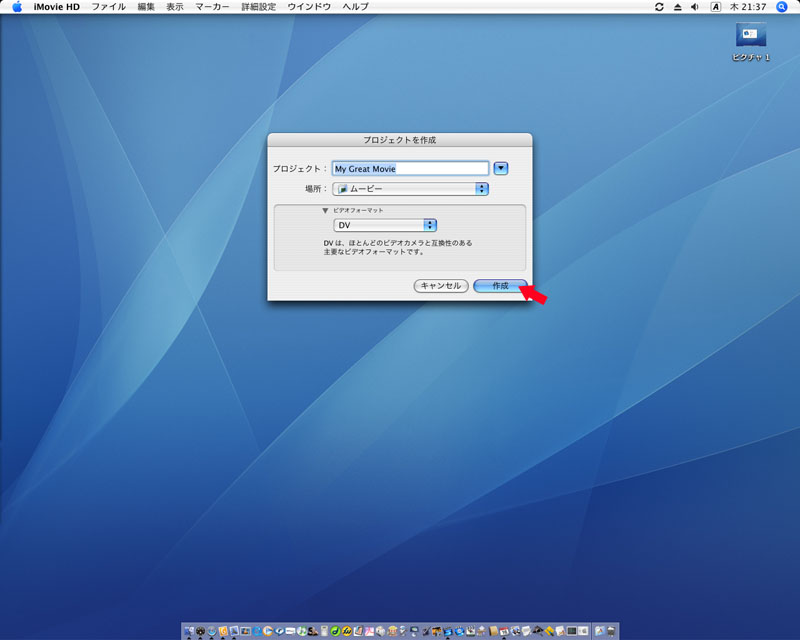Open the 編集 menu
800x640 pixels.
click(x=146, y=7)
